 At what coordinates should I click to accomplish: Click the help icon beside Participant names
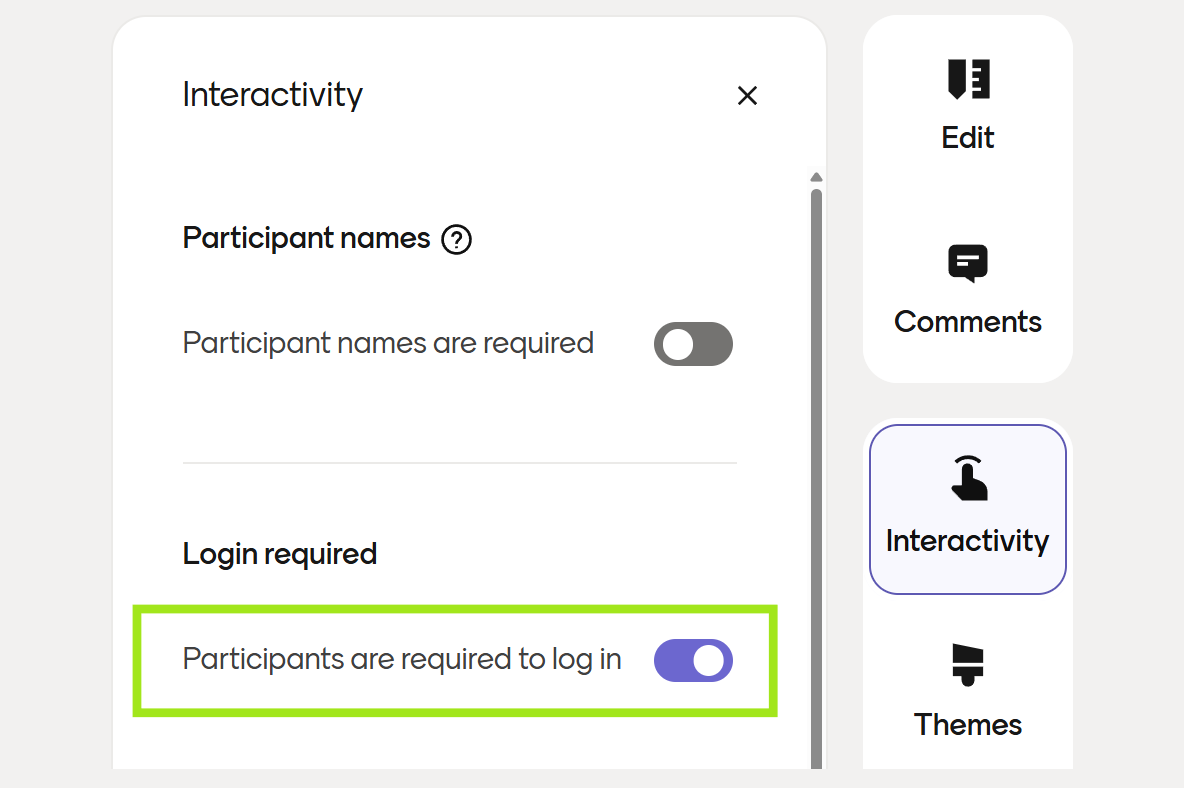[456, 239]
